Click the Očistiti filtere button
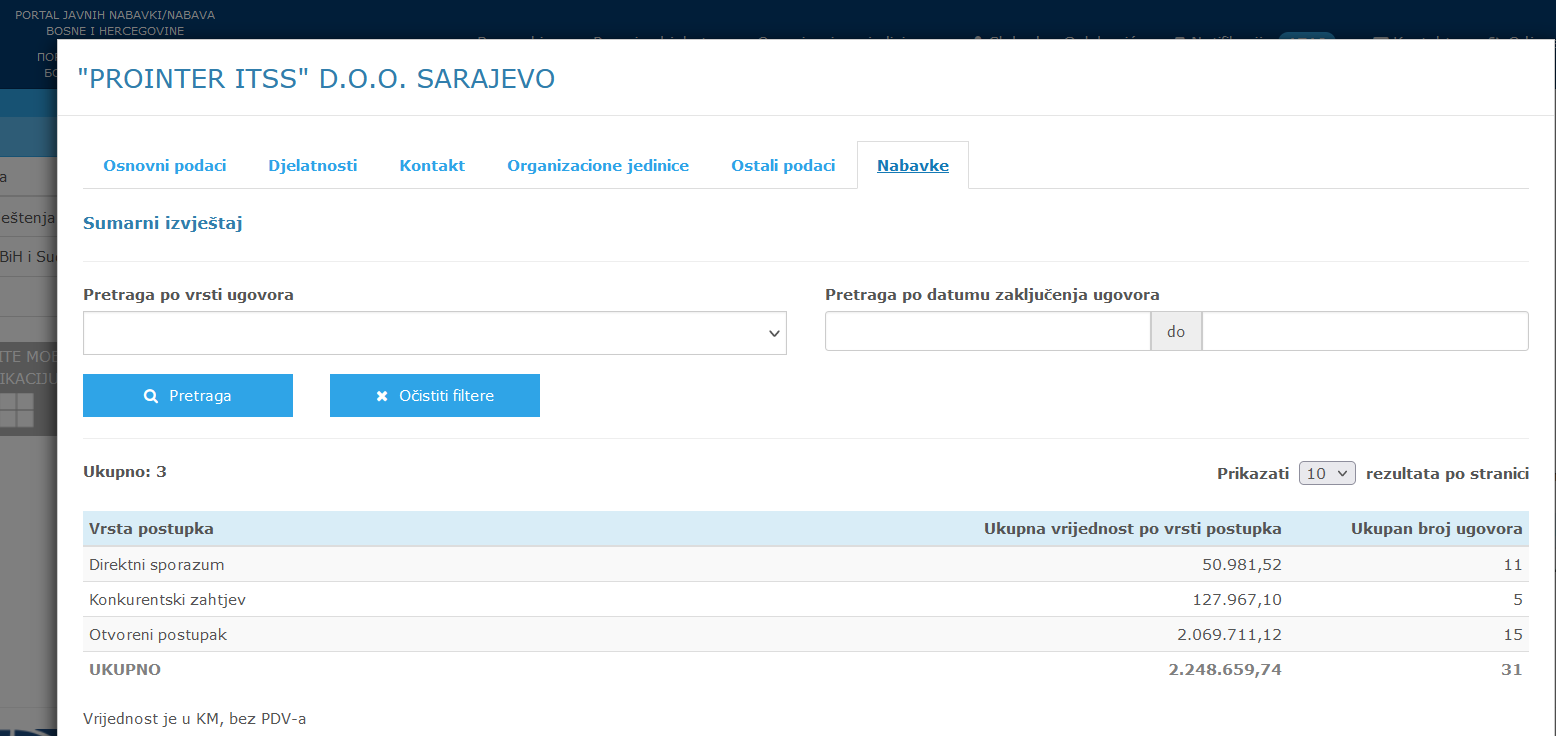Screen dimensions: 1556x736 (x=435, y=395)
